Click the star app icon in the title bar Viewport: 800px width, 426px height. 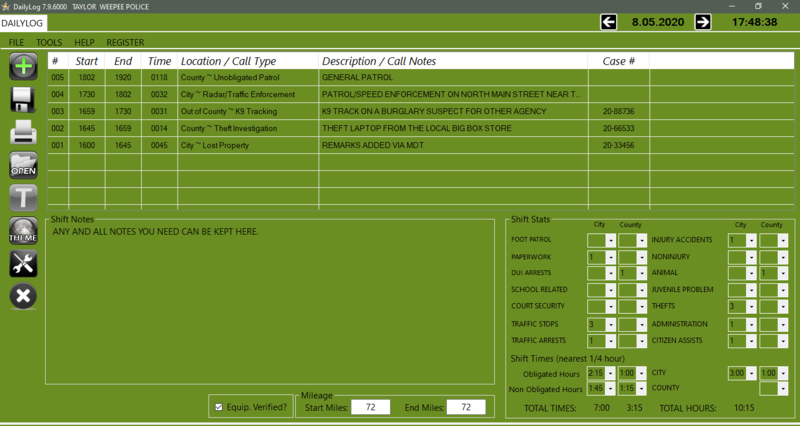pos(6,7)
